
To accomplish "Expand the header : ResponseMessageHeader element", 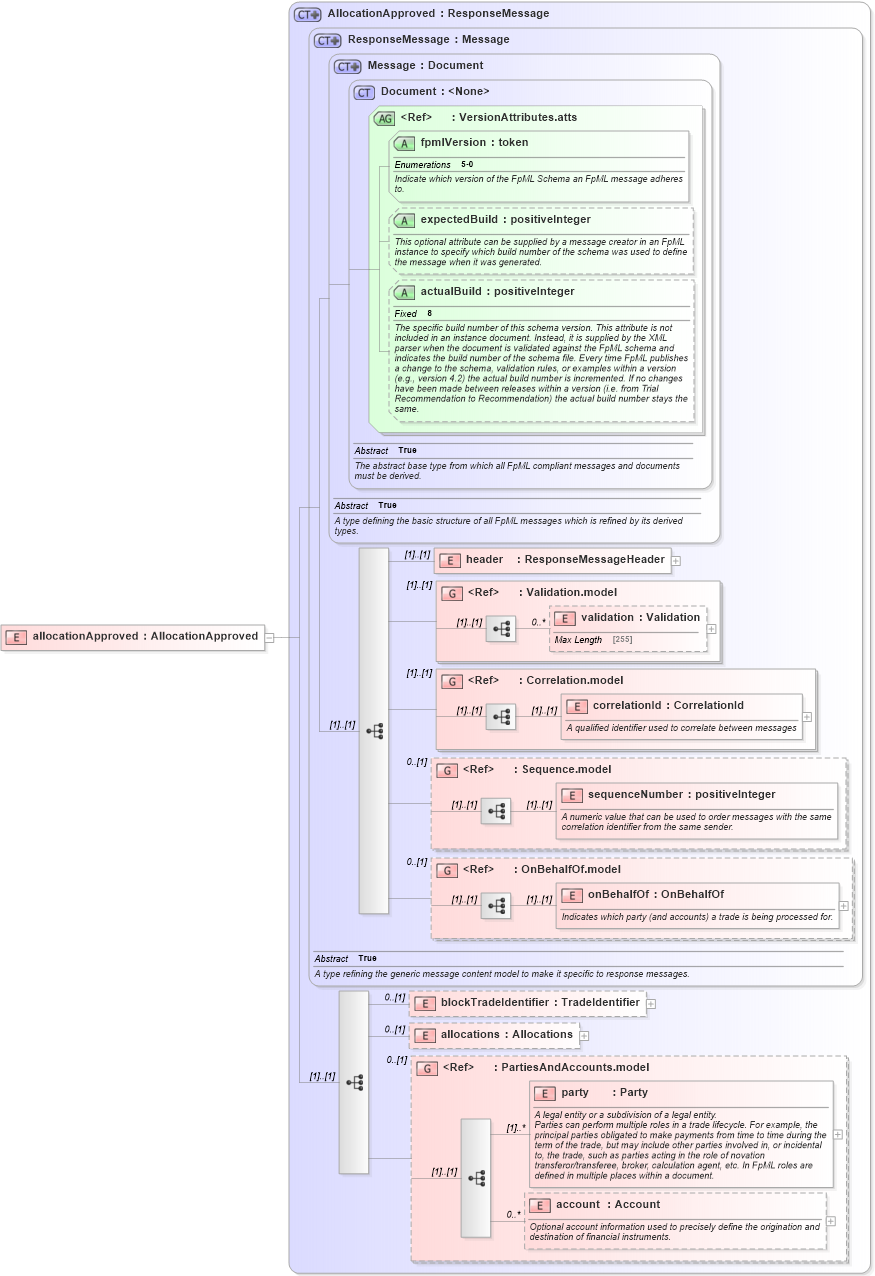I will pos(676,561).
